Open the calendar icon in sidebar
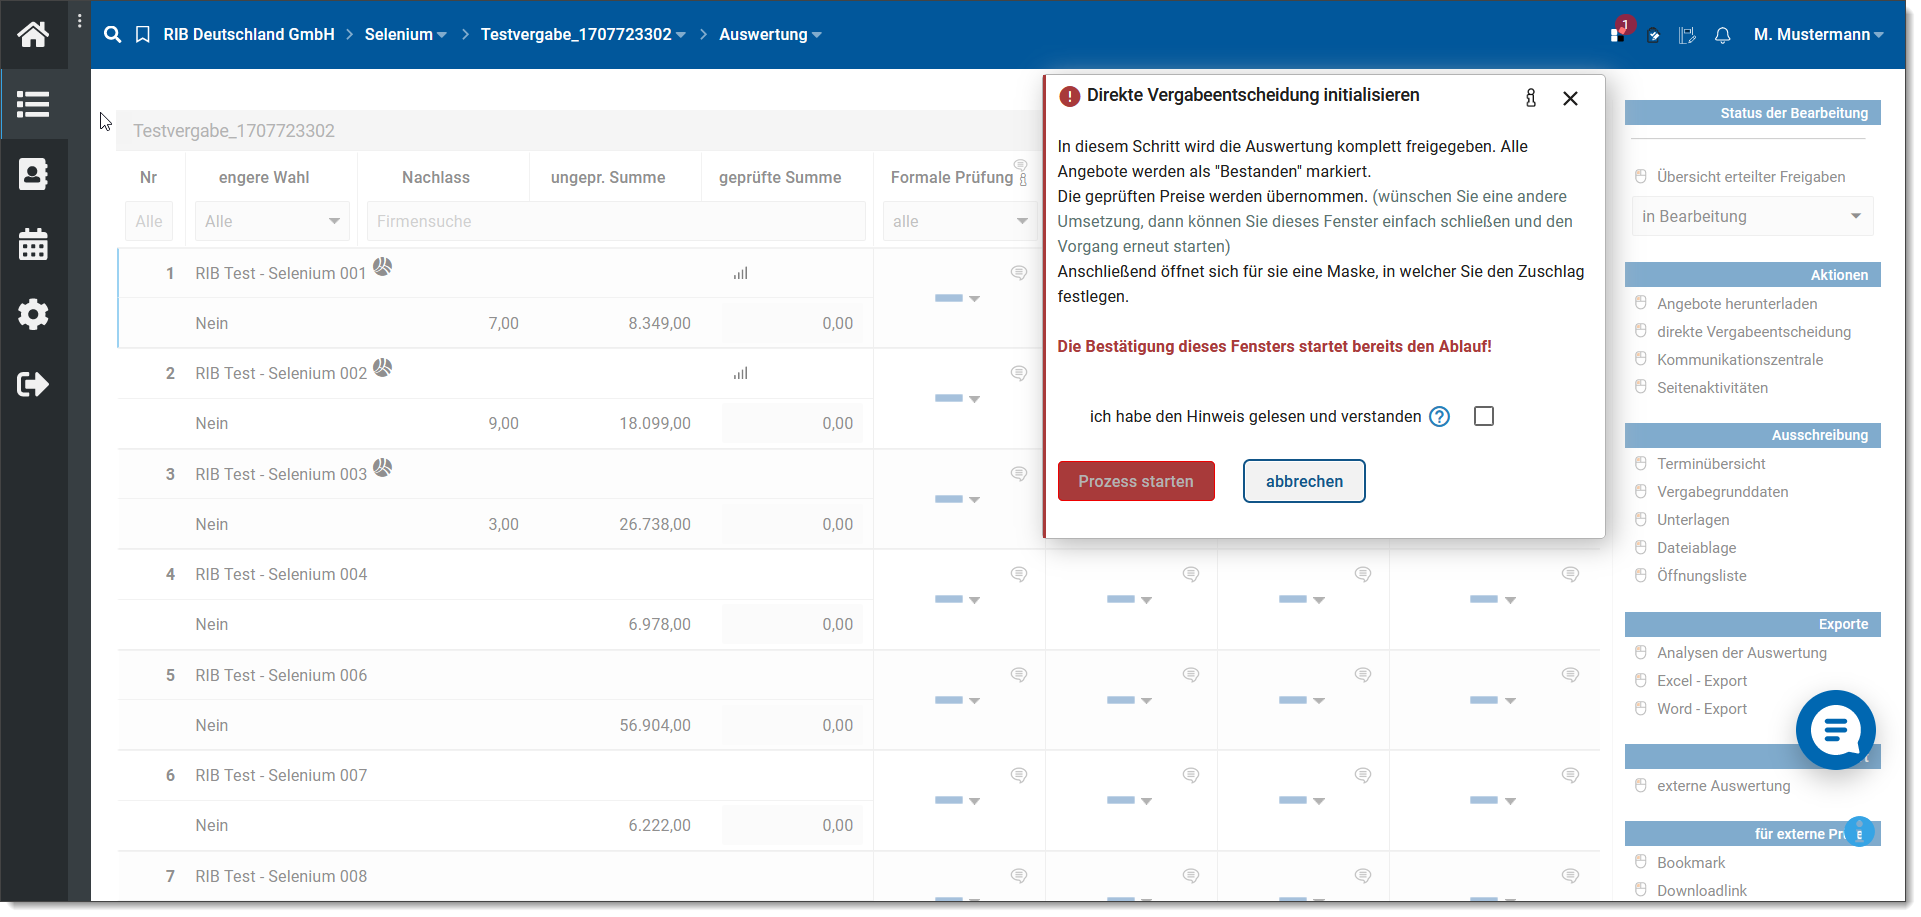Screen dimensions: 1921x917 (33, 244)
